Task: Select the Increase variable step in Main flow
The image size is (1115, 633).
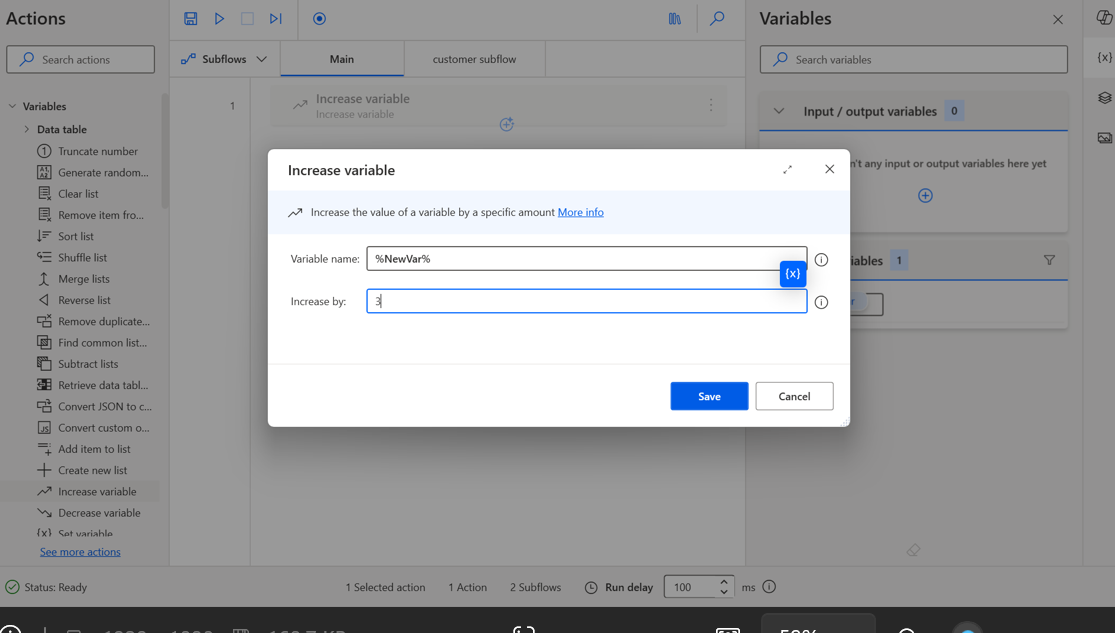Action: coord(498,106)
